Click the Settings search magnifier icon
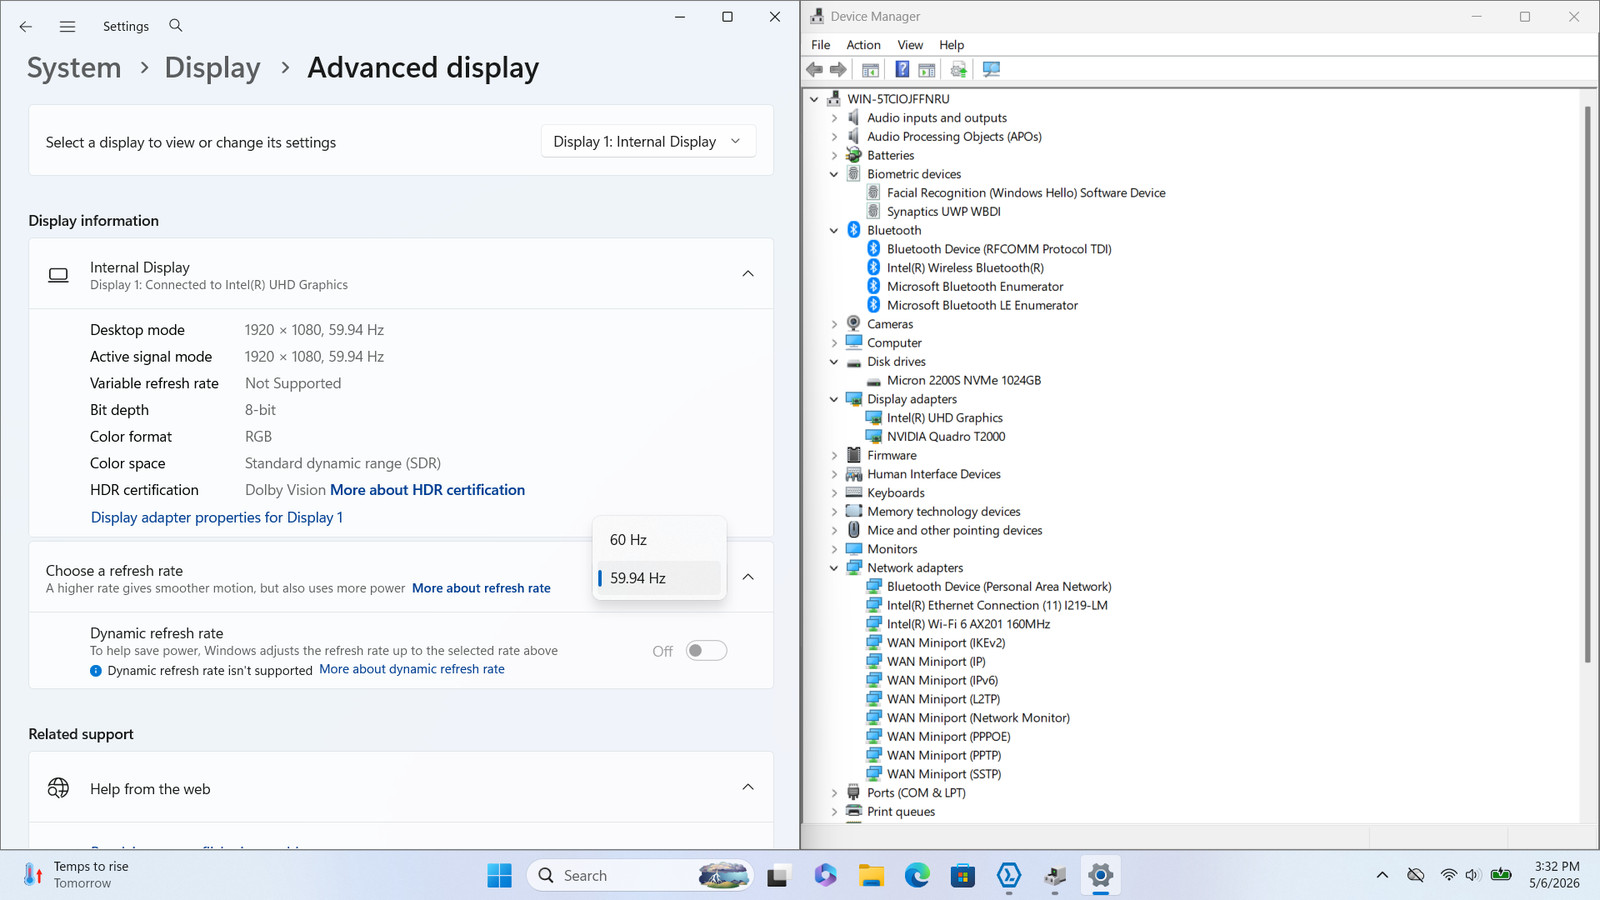 176,26
